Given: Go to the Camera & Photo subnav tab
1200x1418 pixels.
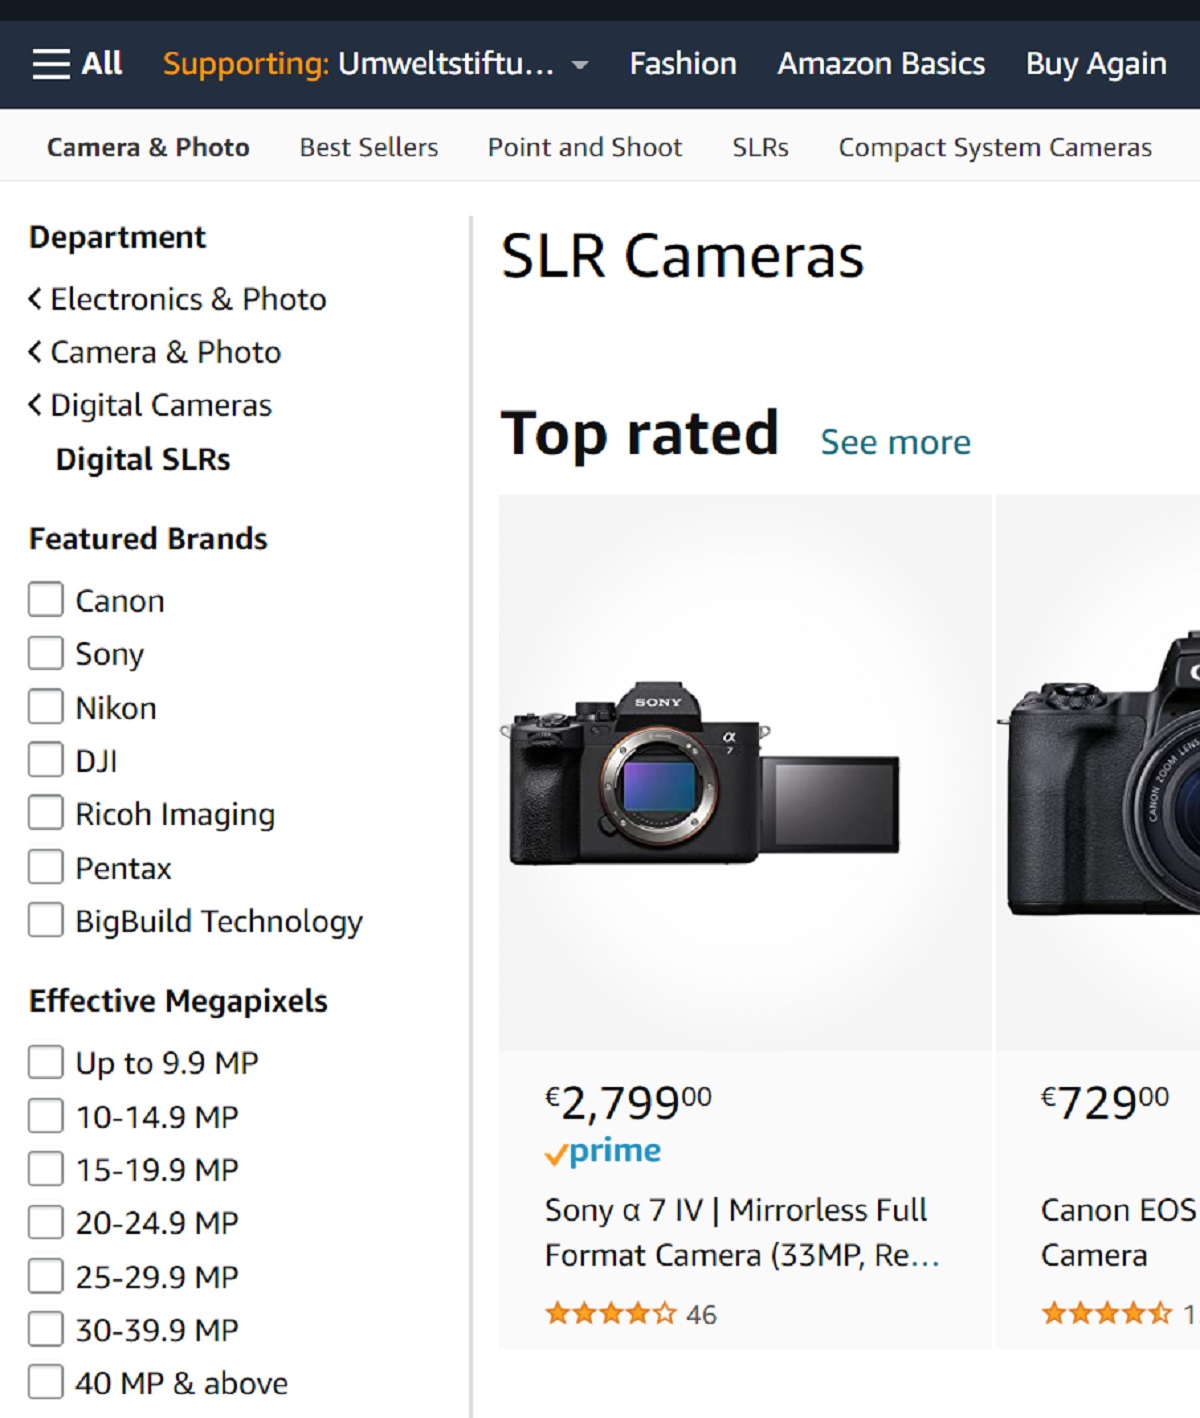Looking at the screenshot, I should click(148, 147).
